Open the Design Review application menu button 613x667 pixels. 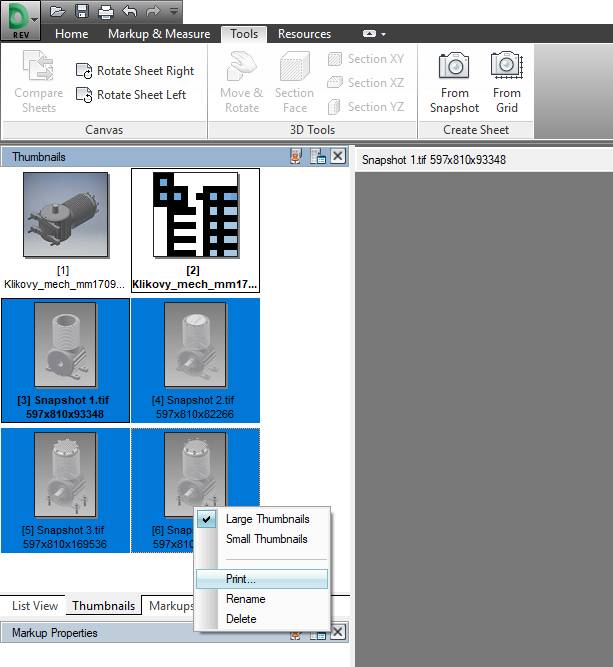click(x=20, y=20)
